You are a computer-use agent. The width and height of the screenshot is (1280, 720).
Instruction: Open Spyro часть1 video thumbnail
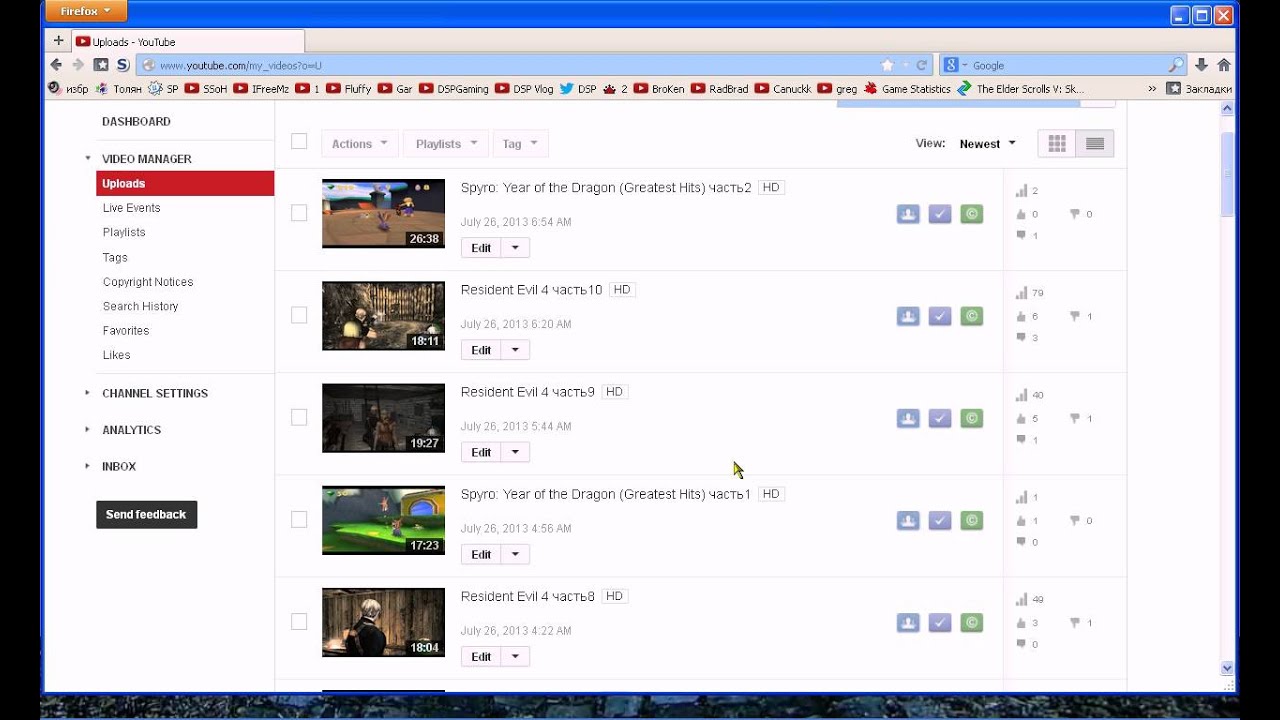coord(383,520)
